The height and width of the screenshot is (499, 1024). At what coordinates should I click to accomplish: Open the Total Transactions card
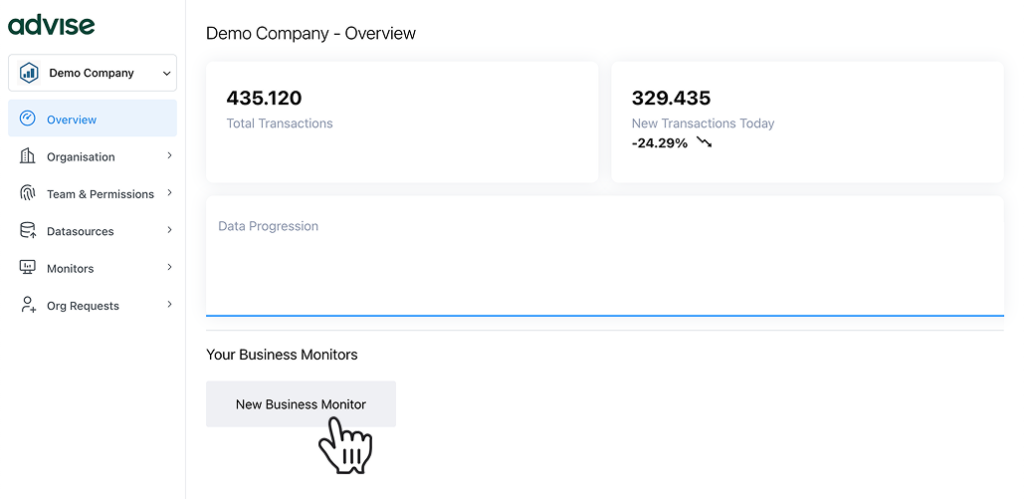401,121
